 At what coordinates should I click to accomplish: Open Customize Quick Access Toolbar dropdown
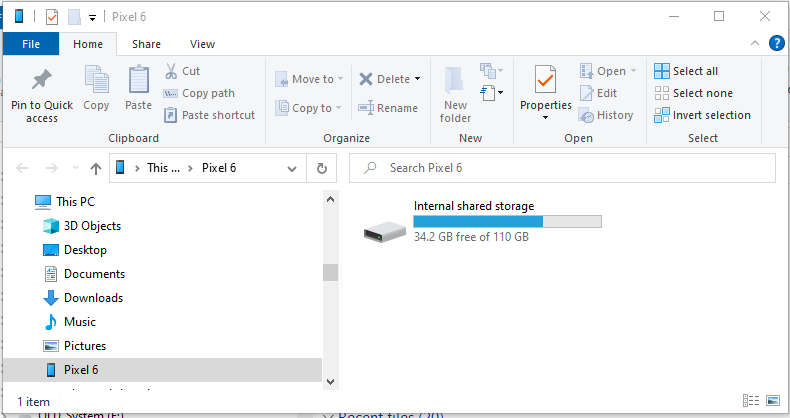[92, 18]
